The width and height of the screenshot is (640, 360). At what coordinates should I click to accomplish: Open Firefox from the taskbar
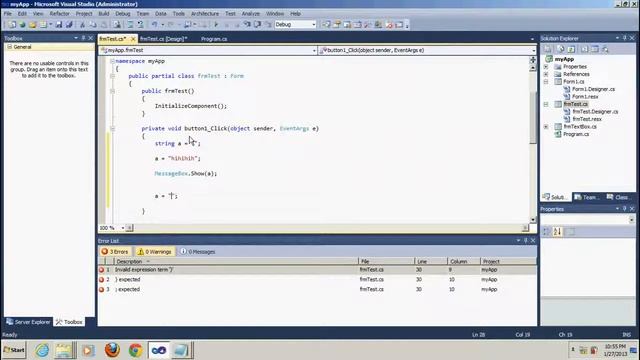[x=112, y=350]
